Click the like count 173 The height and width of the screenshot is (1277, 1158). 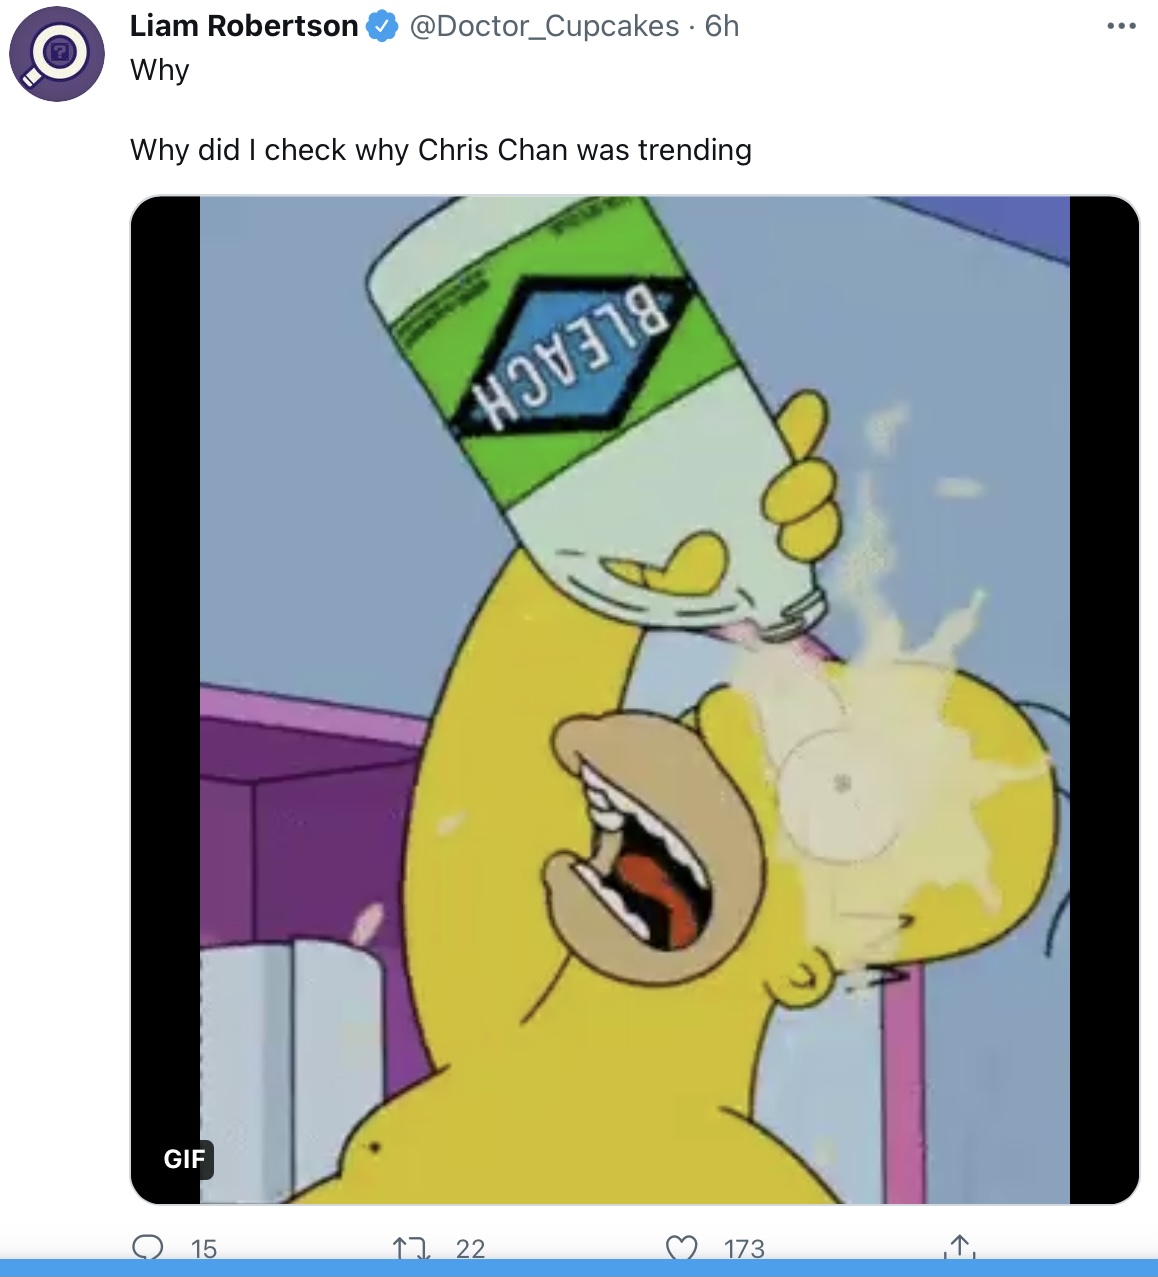pyautogui.click(x=744, y=1248)
